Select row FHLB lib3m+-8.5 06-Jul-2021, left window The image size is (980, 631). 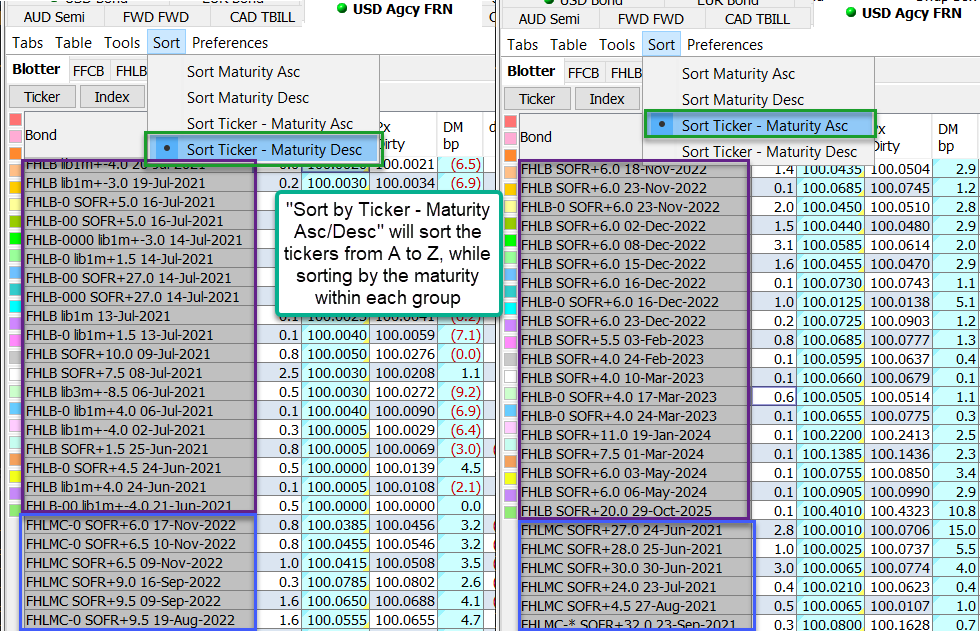pos(139,392)
